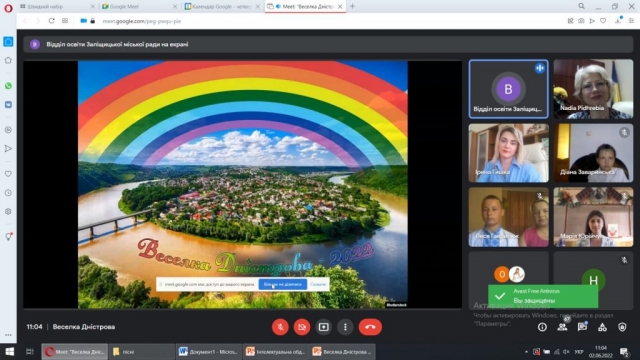Screen dimensions: 640x360
Task: Click the hide link in the sharing banner
Action: (x=318, y=284)
